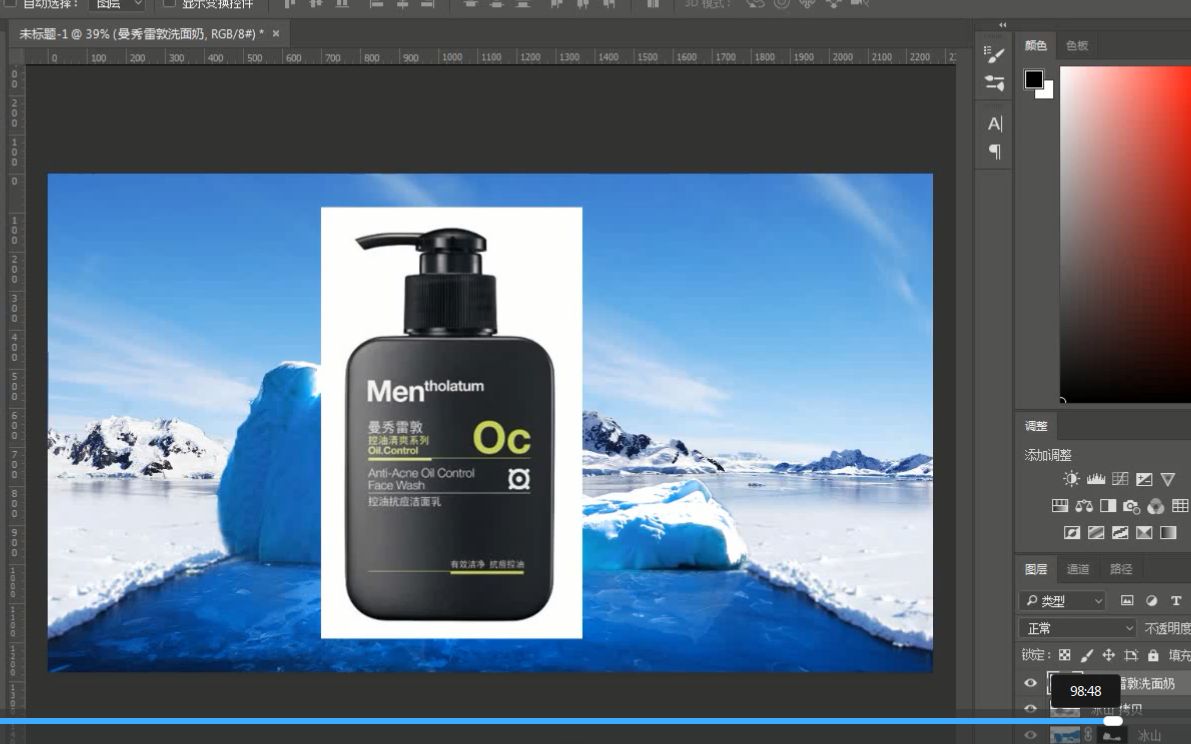Add a Posterize adjustment layer
Screen dimensions: 1191x744
(x=1096, y=532)
